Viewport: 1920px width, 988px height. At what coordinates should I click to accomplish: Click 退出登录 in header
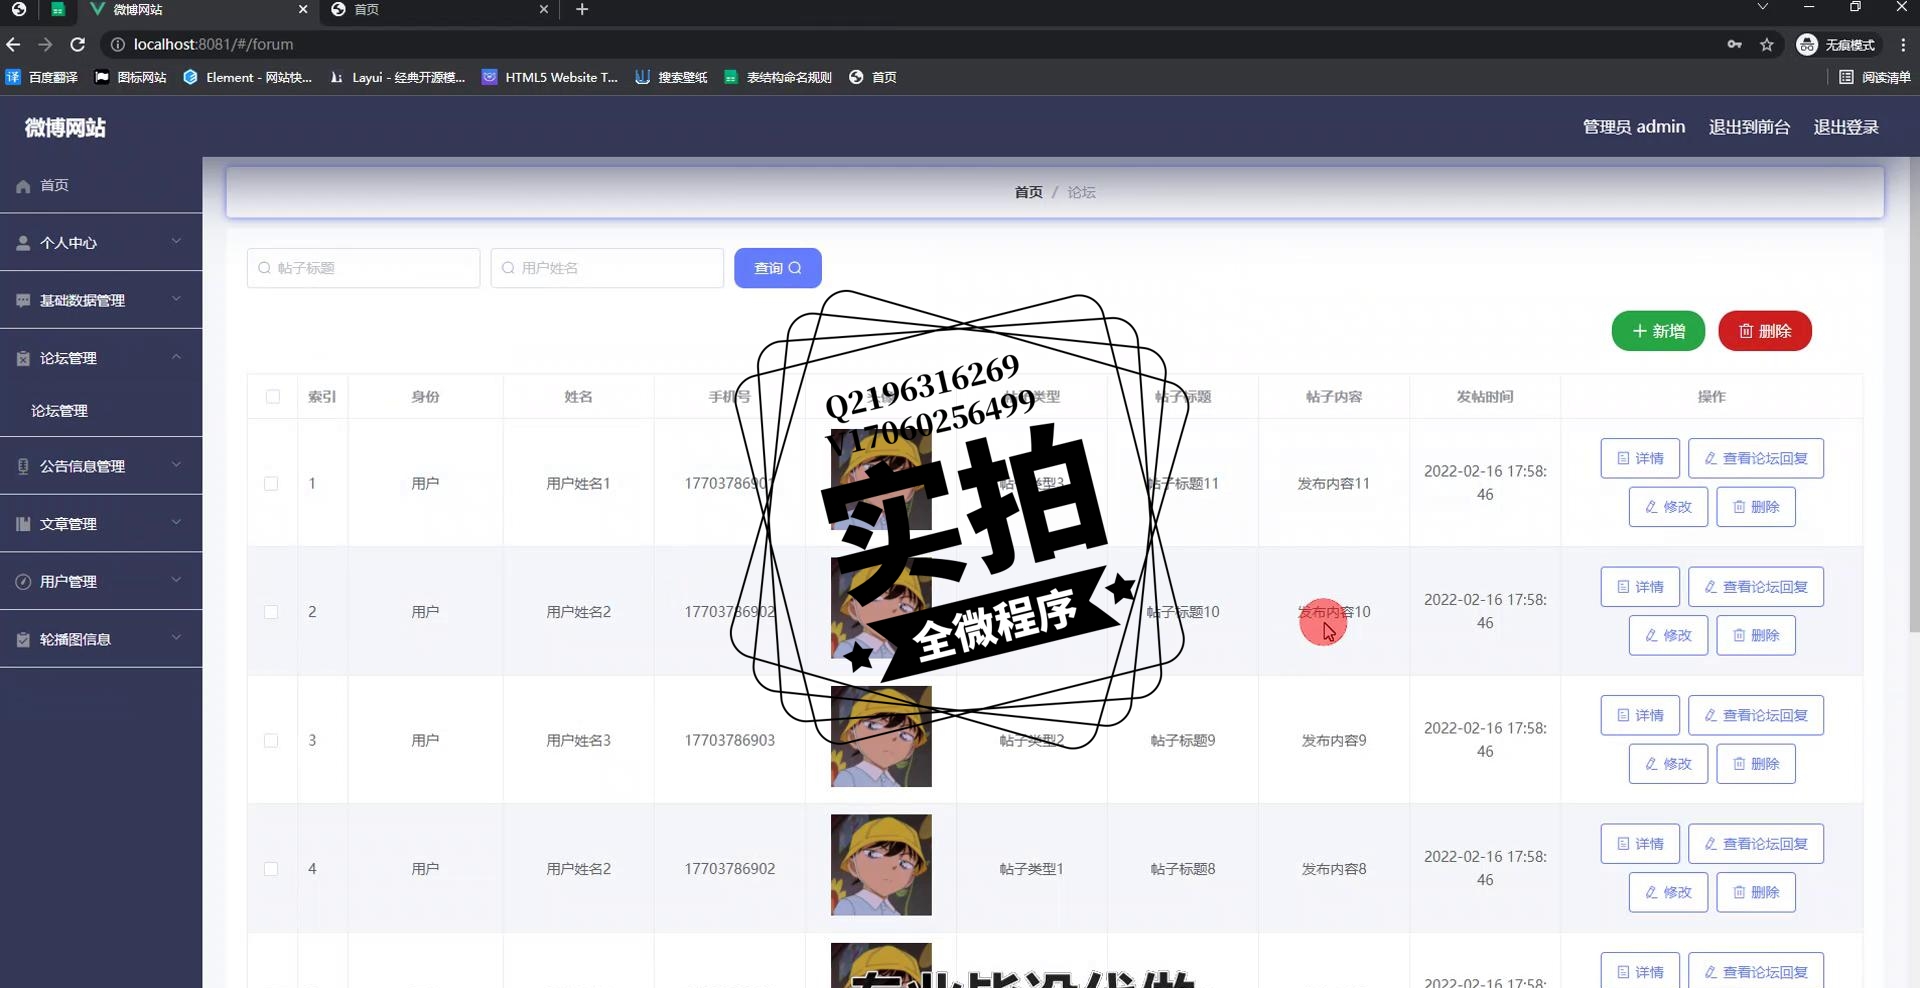point(1846,127)
